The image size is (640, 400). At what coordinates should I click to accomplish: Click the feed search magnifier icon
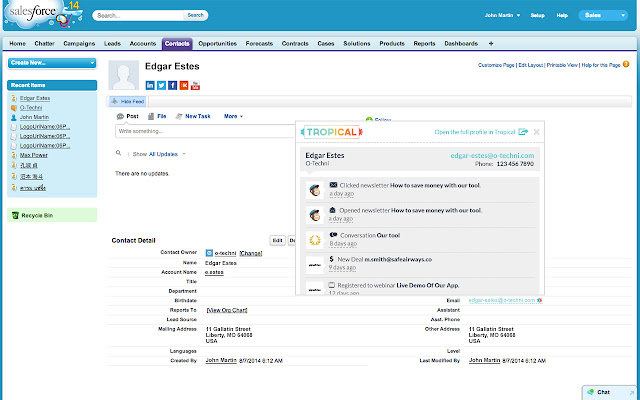click(119, 154)
